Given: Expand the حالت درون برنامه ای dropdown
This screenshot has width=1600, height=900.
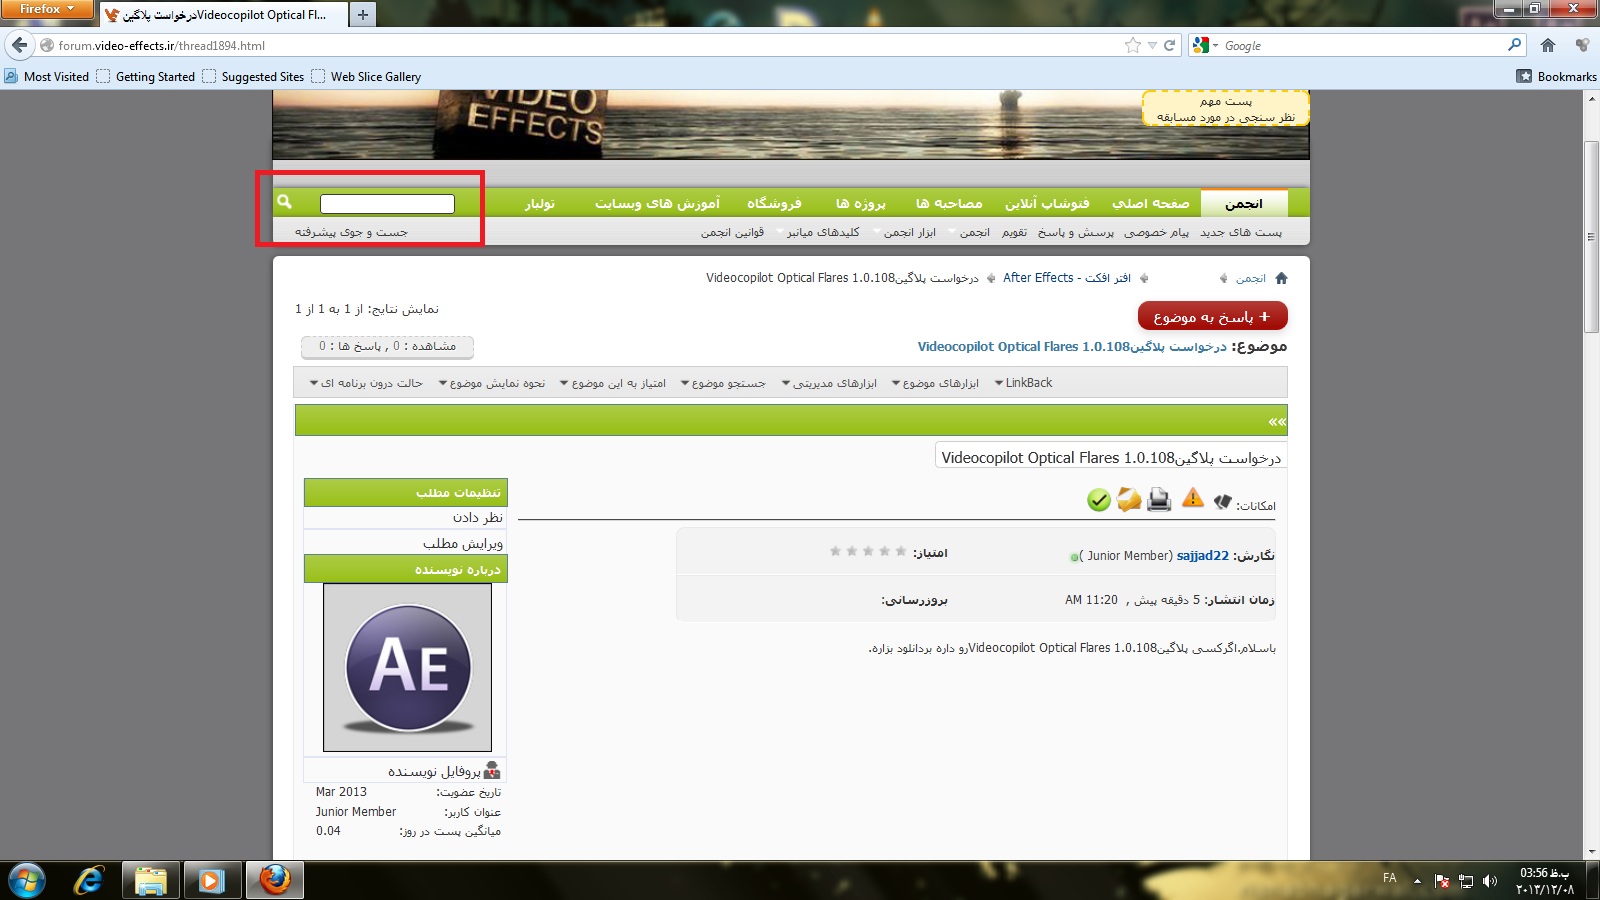Looking at the screenshot, I should [x=366, y=383].
